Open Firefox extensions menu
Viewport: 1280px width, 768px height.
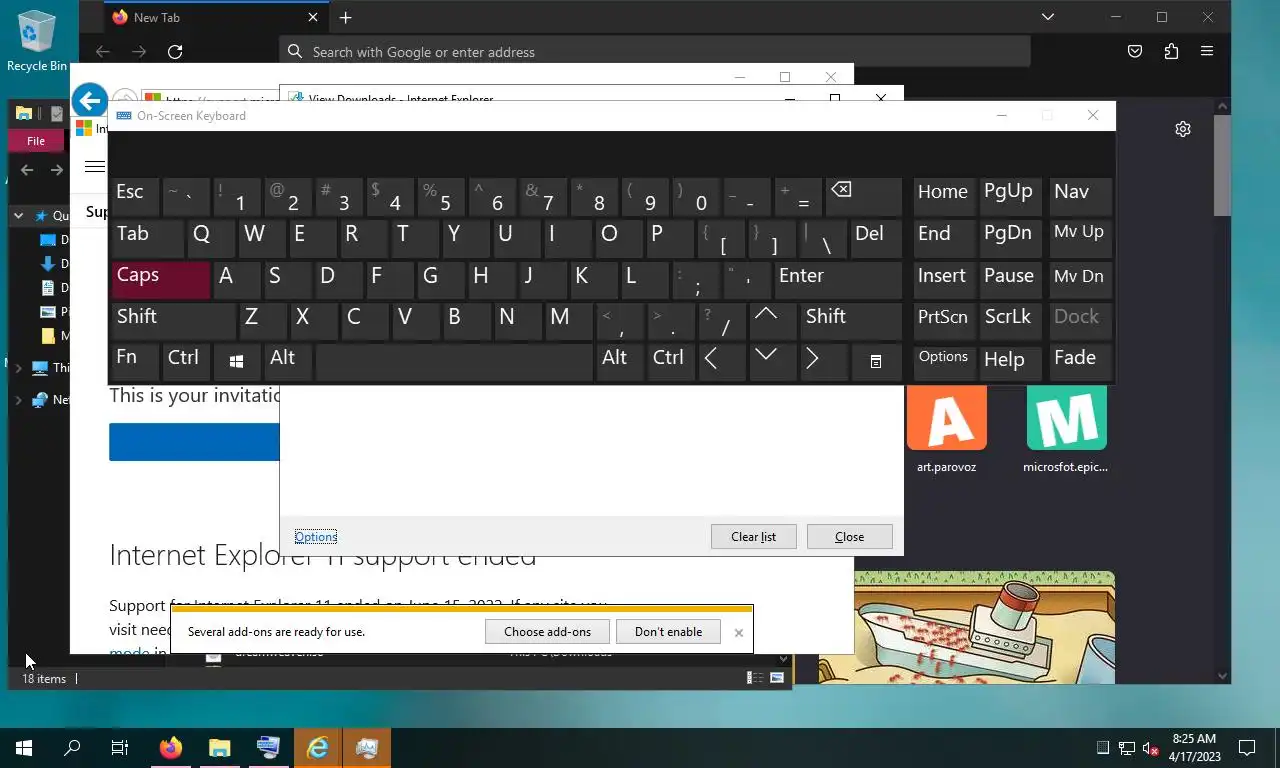pyautogui.click(x=1171, y=52)
